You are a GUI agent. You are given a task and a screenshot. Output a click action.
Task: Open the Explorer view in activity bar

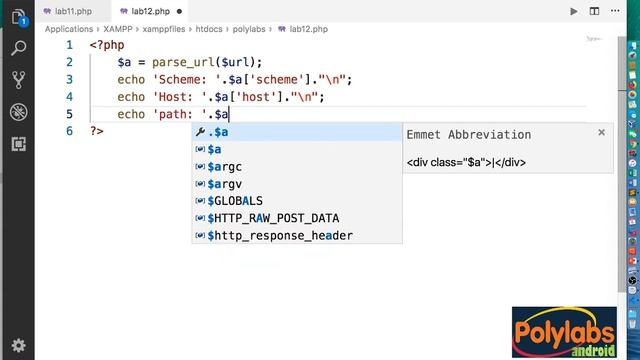click(18, 17)
